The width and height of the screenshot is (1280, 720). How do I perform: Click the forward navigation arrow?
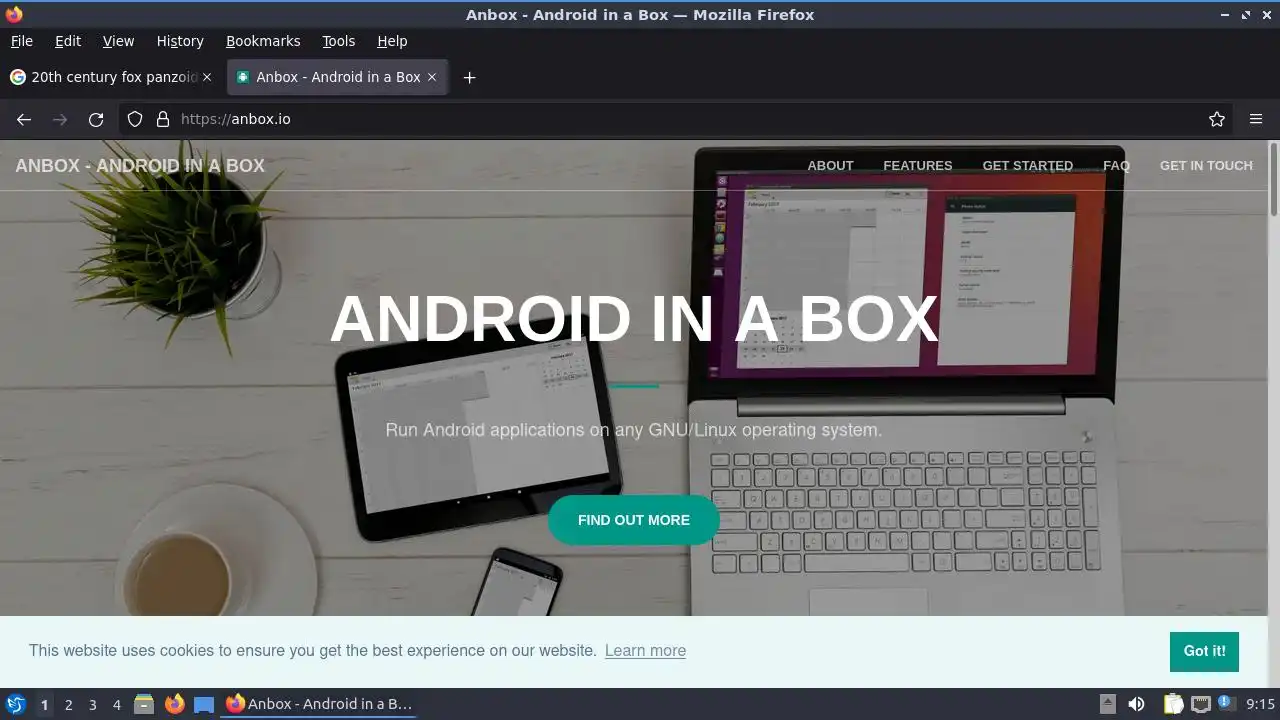click(60, 119)
